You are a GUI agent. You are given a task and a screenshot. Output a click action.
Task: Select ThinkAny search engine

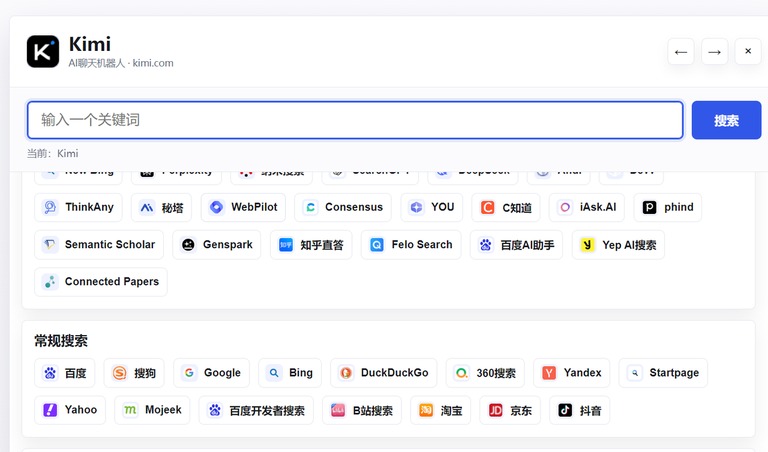(x=78, y=207)
